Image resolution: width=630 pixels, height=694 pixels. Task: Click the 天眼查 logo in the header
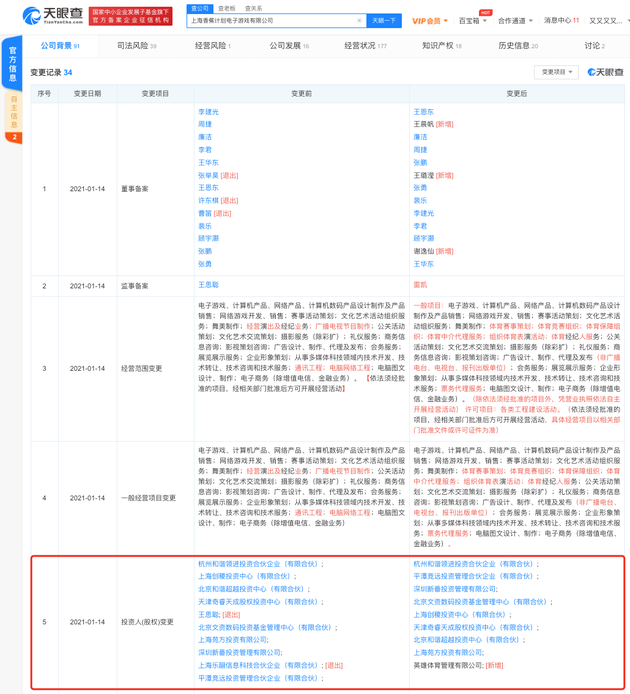53,16
